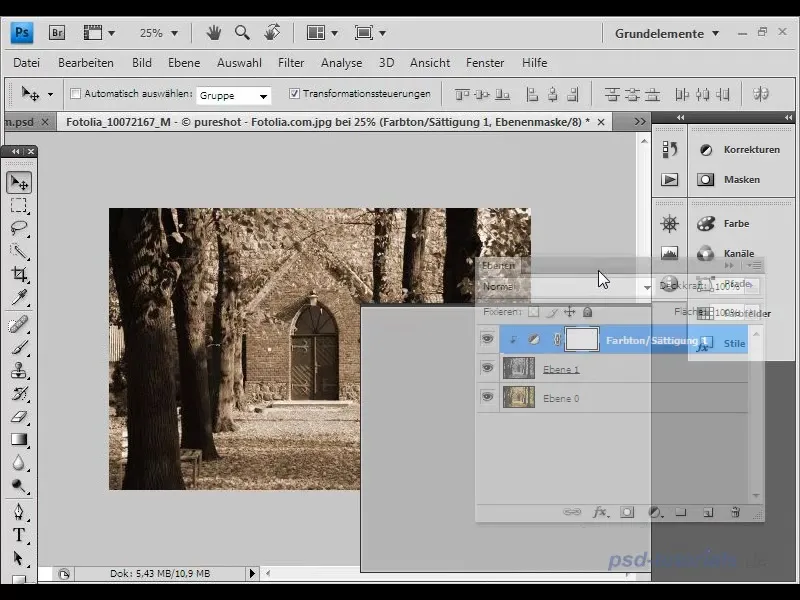This screenshot has height=600, width=800.
Task: Launch Adobe Bridge from the Br icon
Action: pos(57,33)
